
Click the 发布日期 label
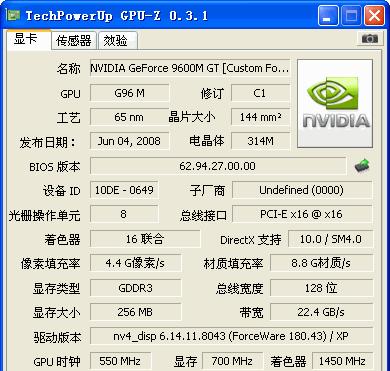tap(48, 142)
